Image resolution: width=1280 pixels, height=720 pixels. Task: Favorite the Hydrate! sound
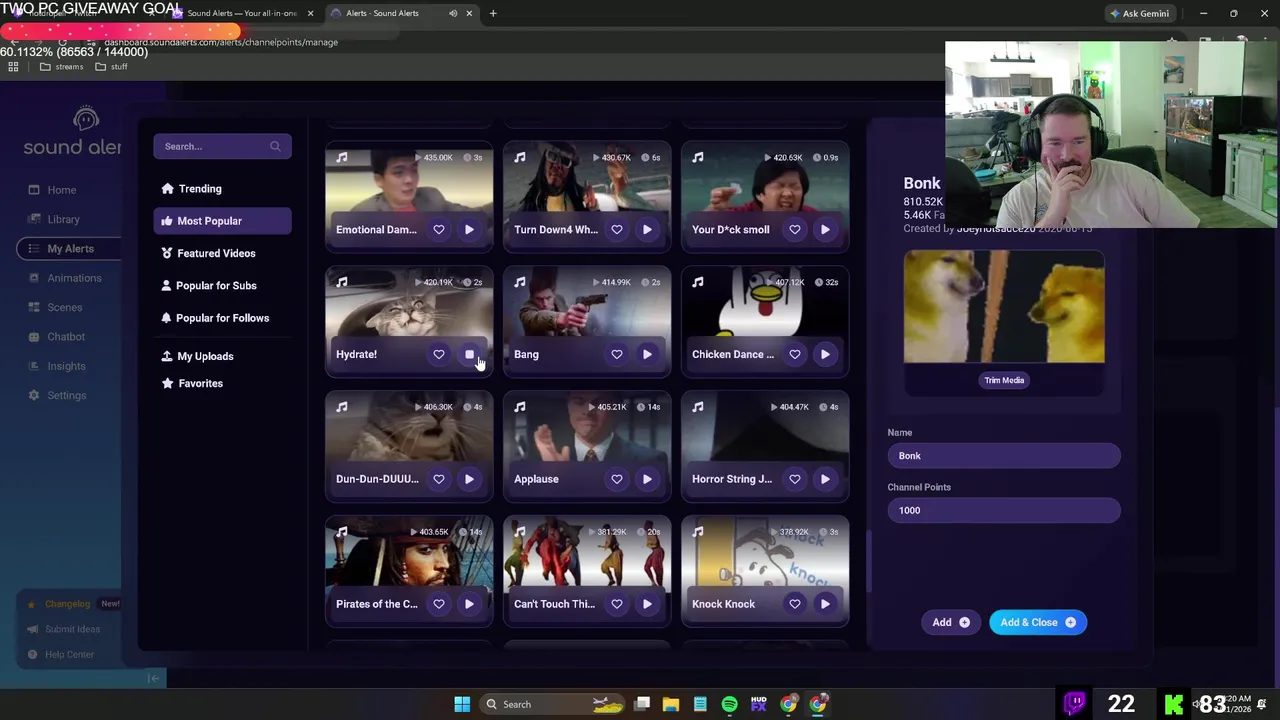[439, 354]
